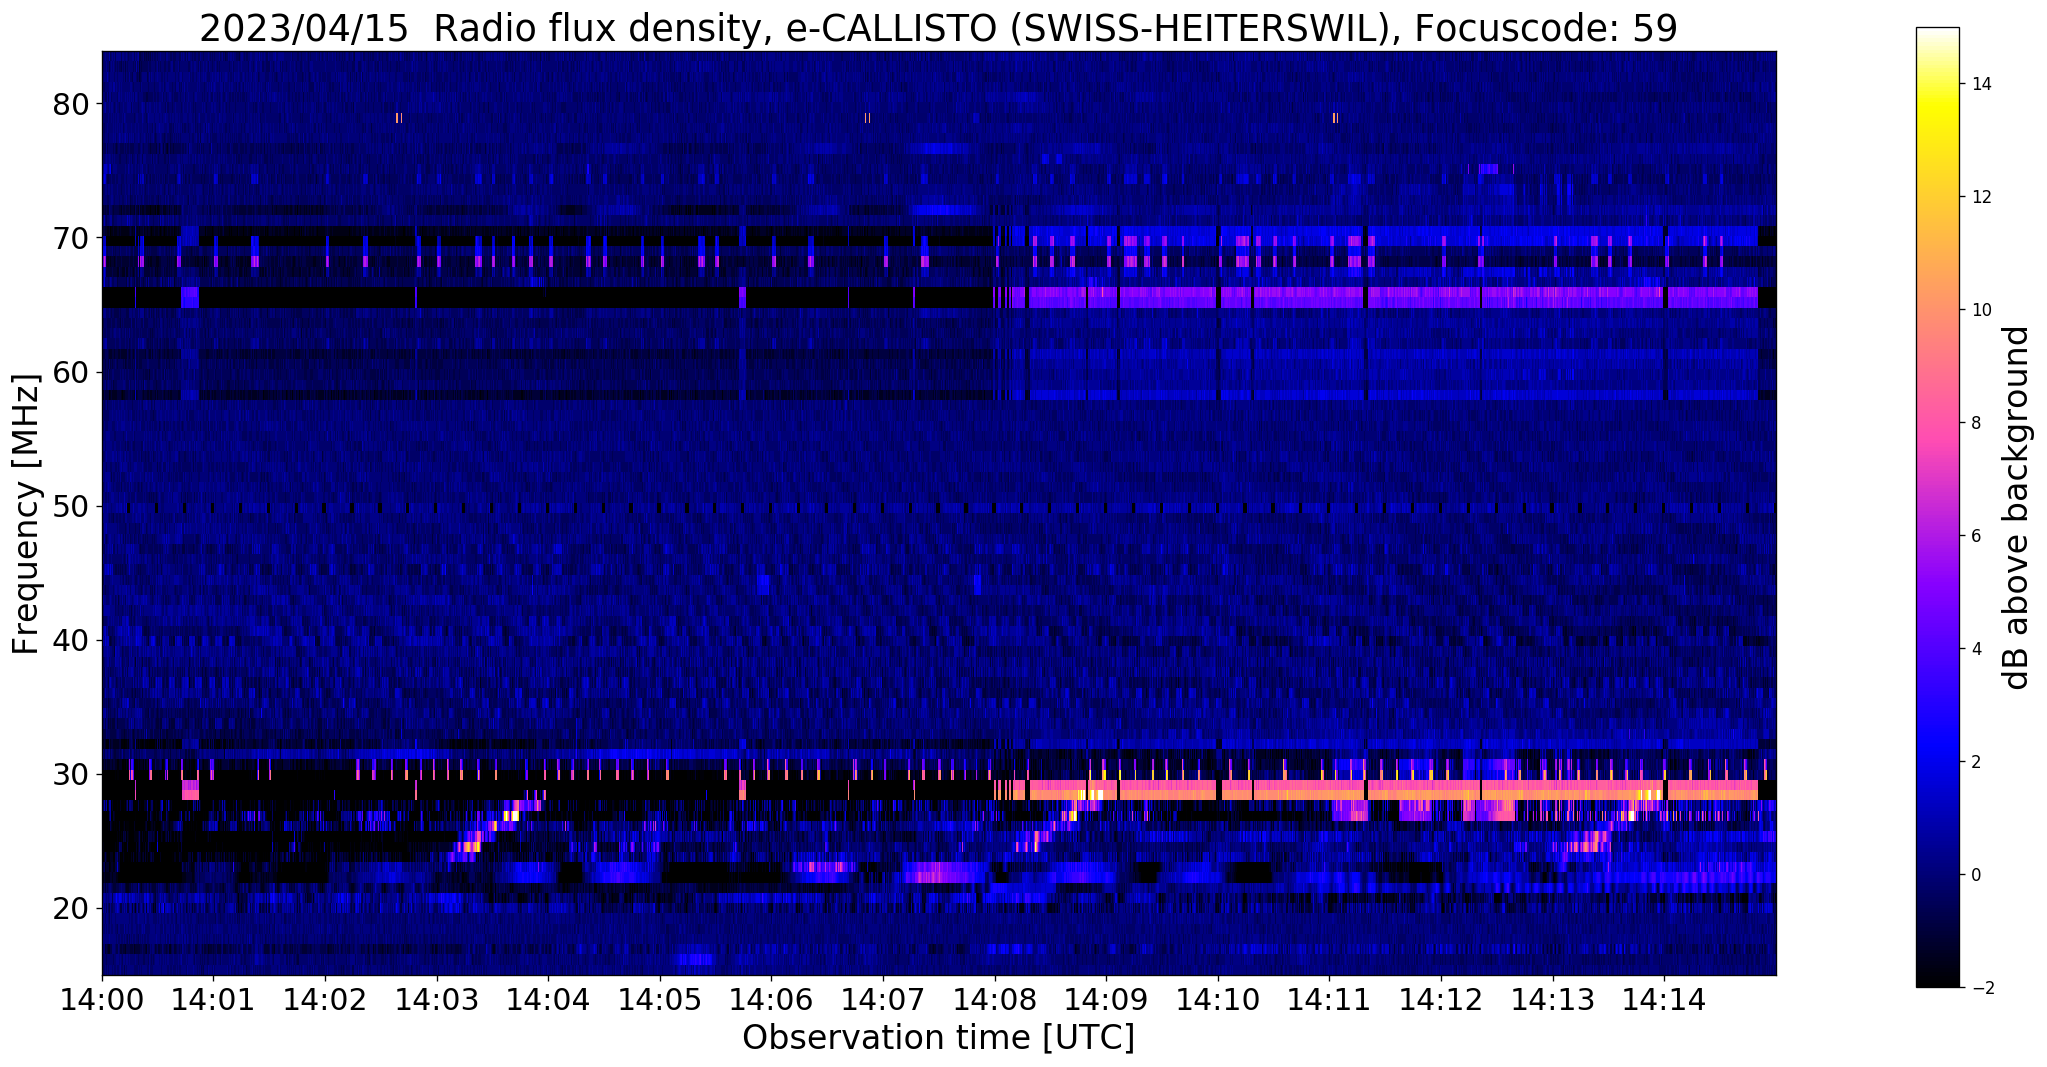
Task: Click the 30 MHz frequency tick label
Action: [72, 774]
